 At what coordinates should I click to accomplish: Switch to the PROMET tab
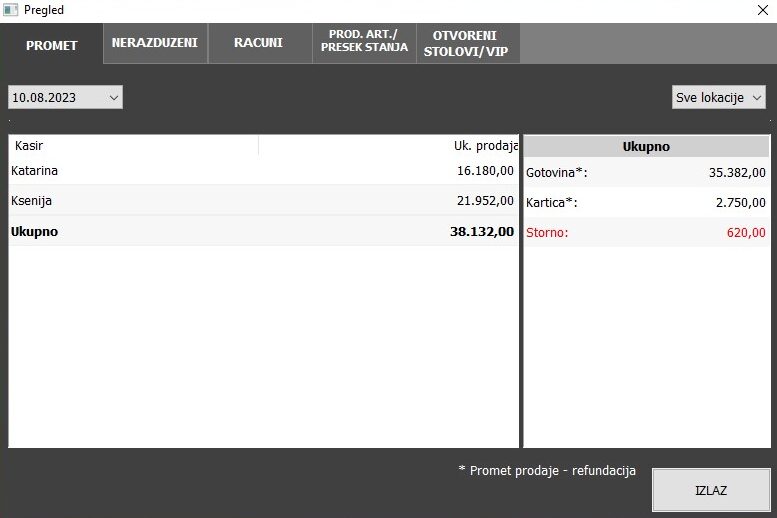(52, 45)
